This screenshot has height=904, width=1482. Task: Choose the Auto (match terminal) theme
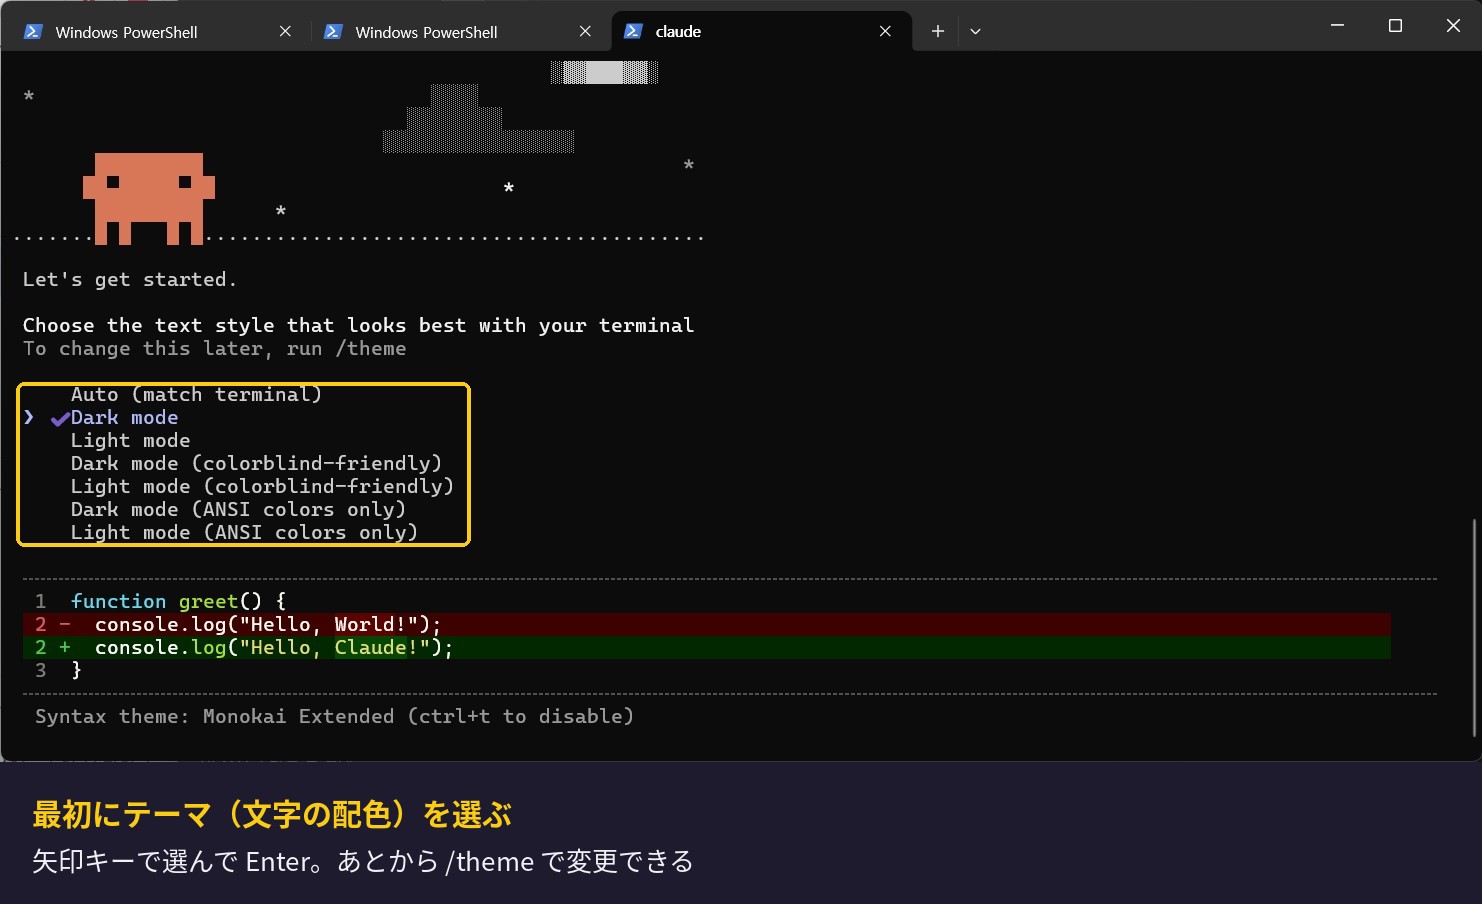click(x=196, y=394)
